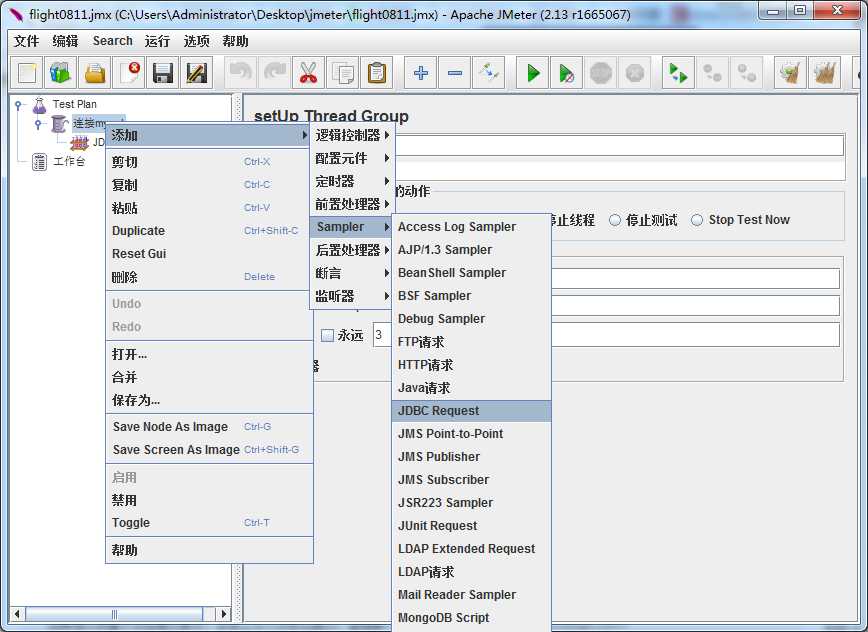Click the Redo arrow toolbar icon
The width and height of the screenshot is (868, 632).
[275, 73]
